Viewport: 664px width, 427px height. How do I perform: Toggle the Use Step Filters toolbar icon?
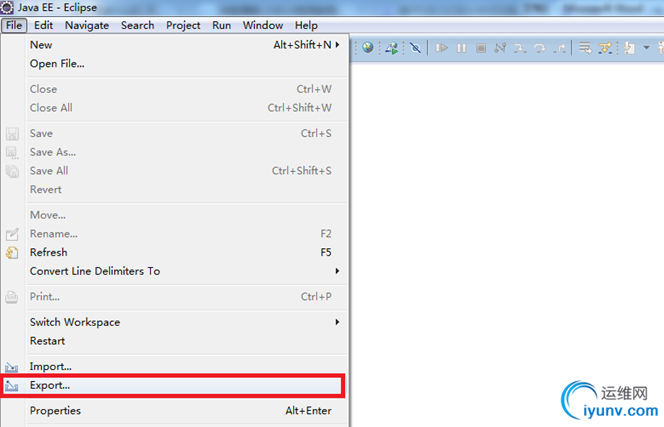[605, 48]
